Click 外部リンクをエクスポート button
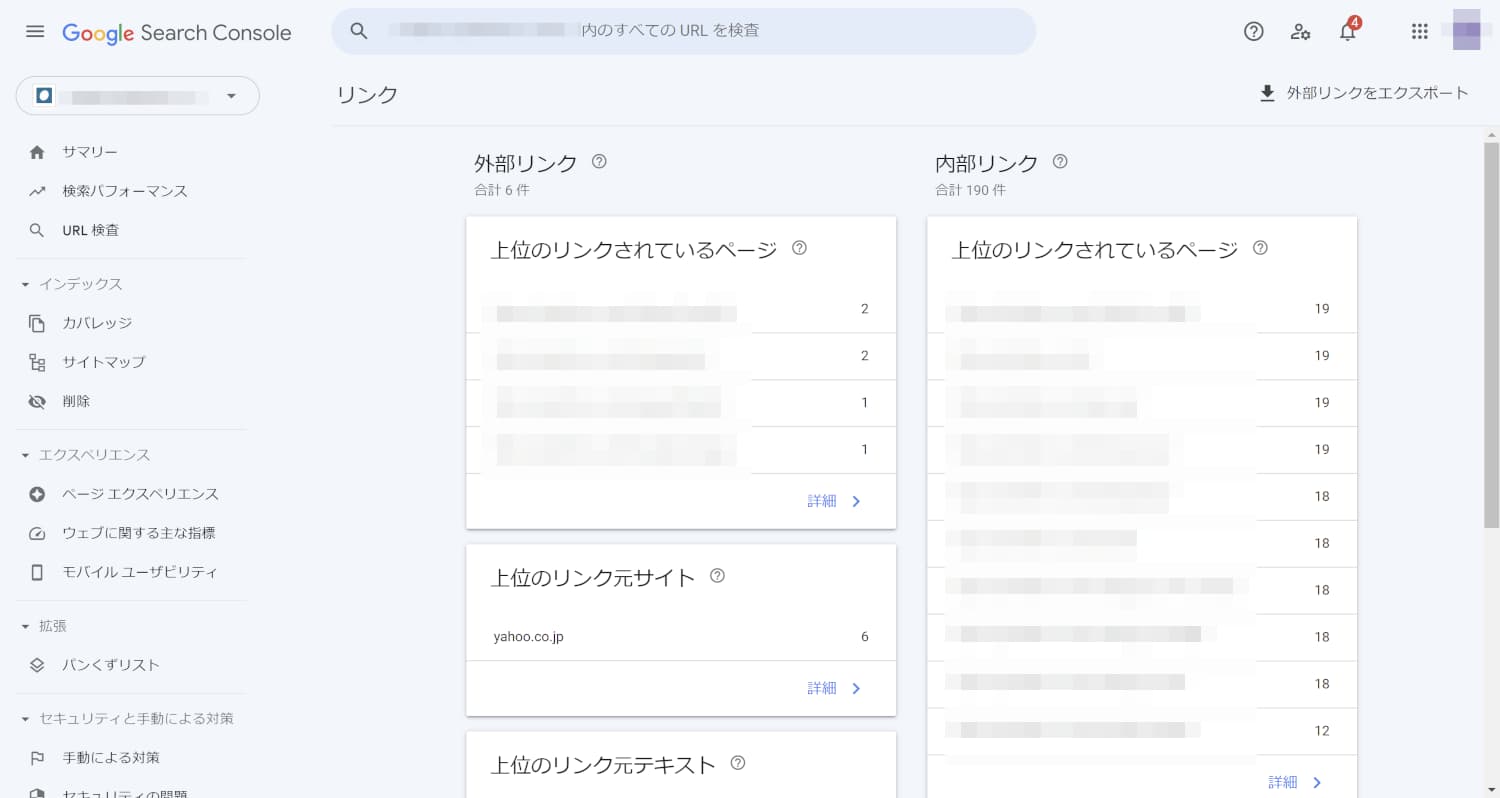The image size is (1500, 798). coord(1364,93)
